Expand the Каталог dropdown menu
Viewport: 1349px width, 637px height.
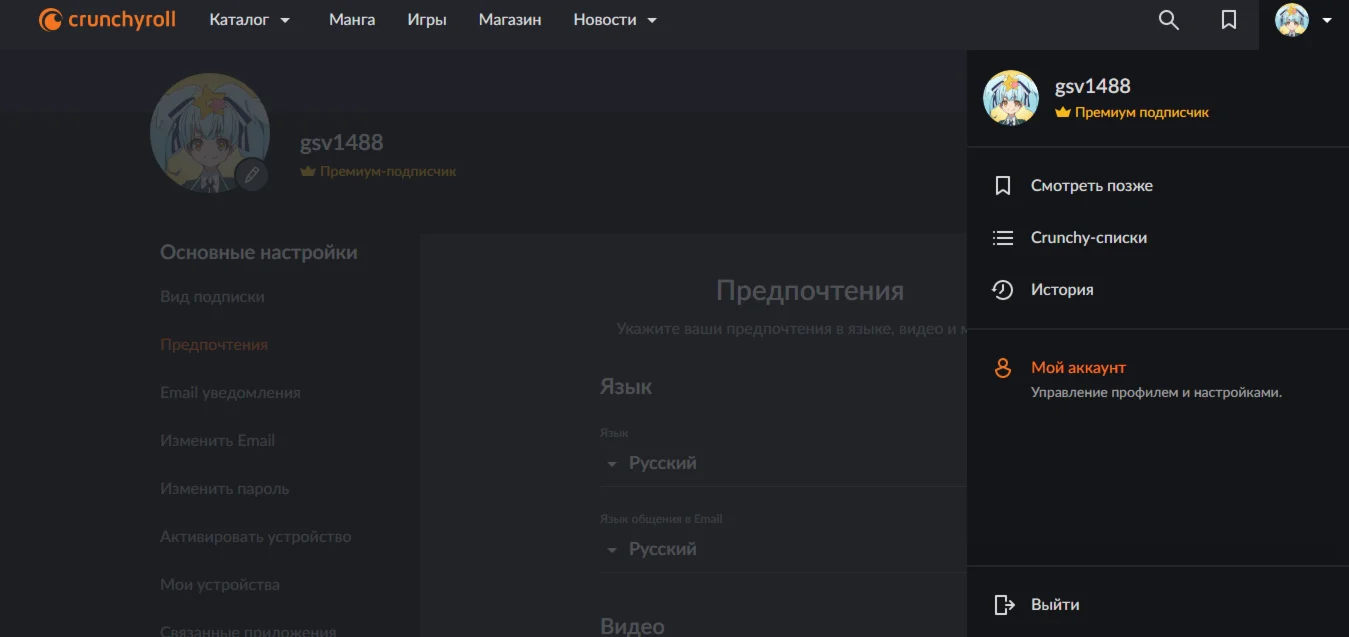pos(250,20)
